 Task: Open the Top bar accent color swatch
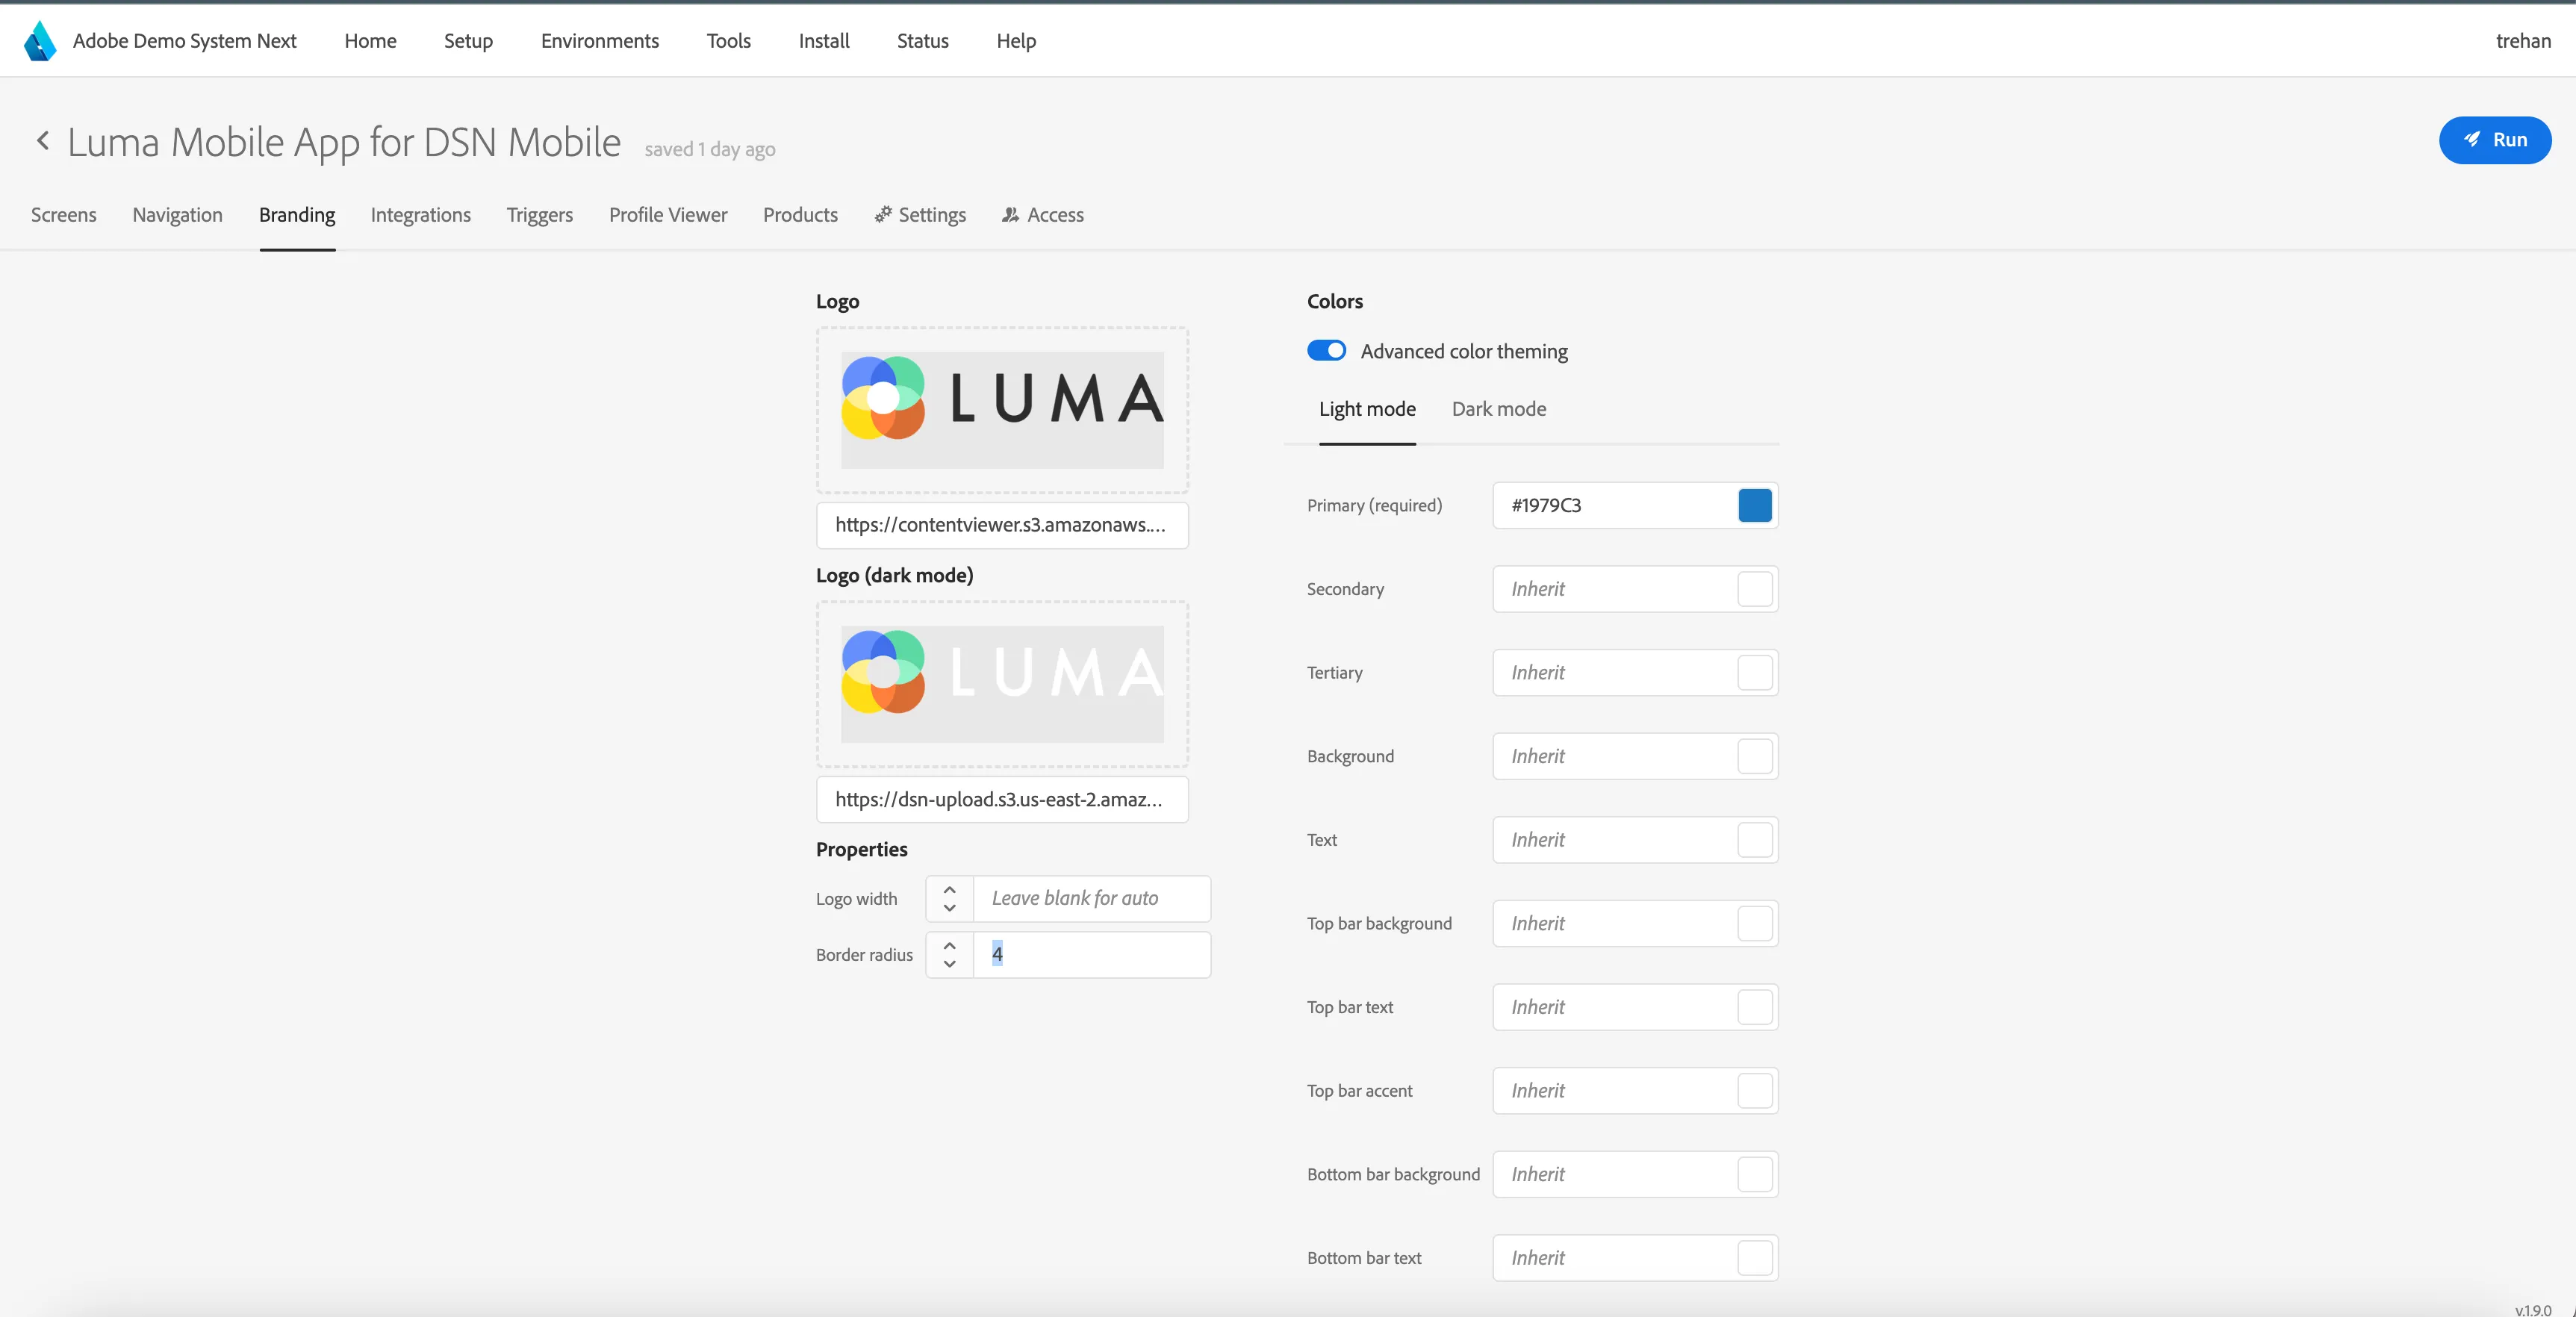(x=1754, y=1091)
